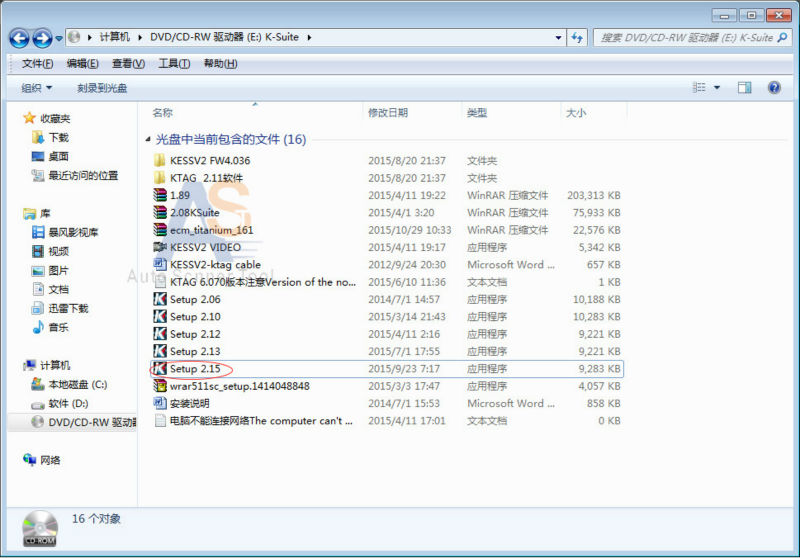Select 下载 in the favorites list
800x558 pixels.
[58, 137]
